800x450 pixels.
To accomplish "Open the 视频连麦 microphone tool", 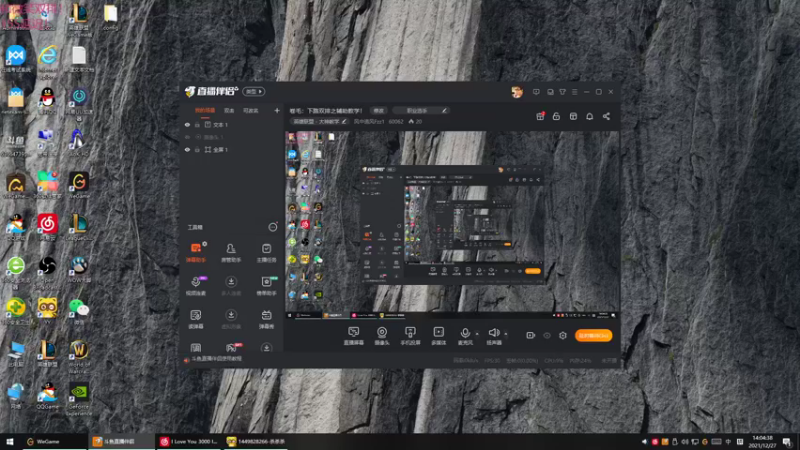I will (x=196, y=286).
